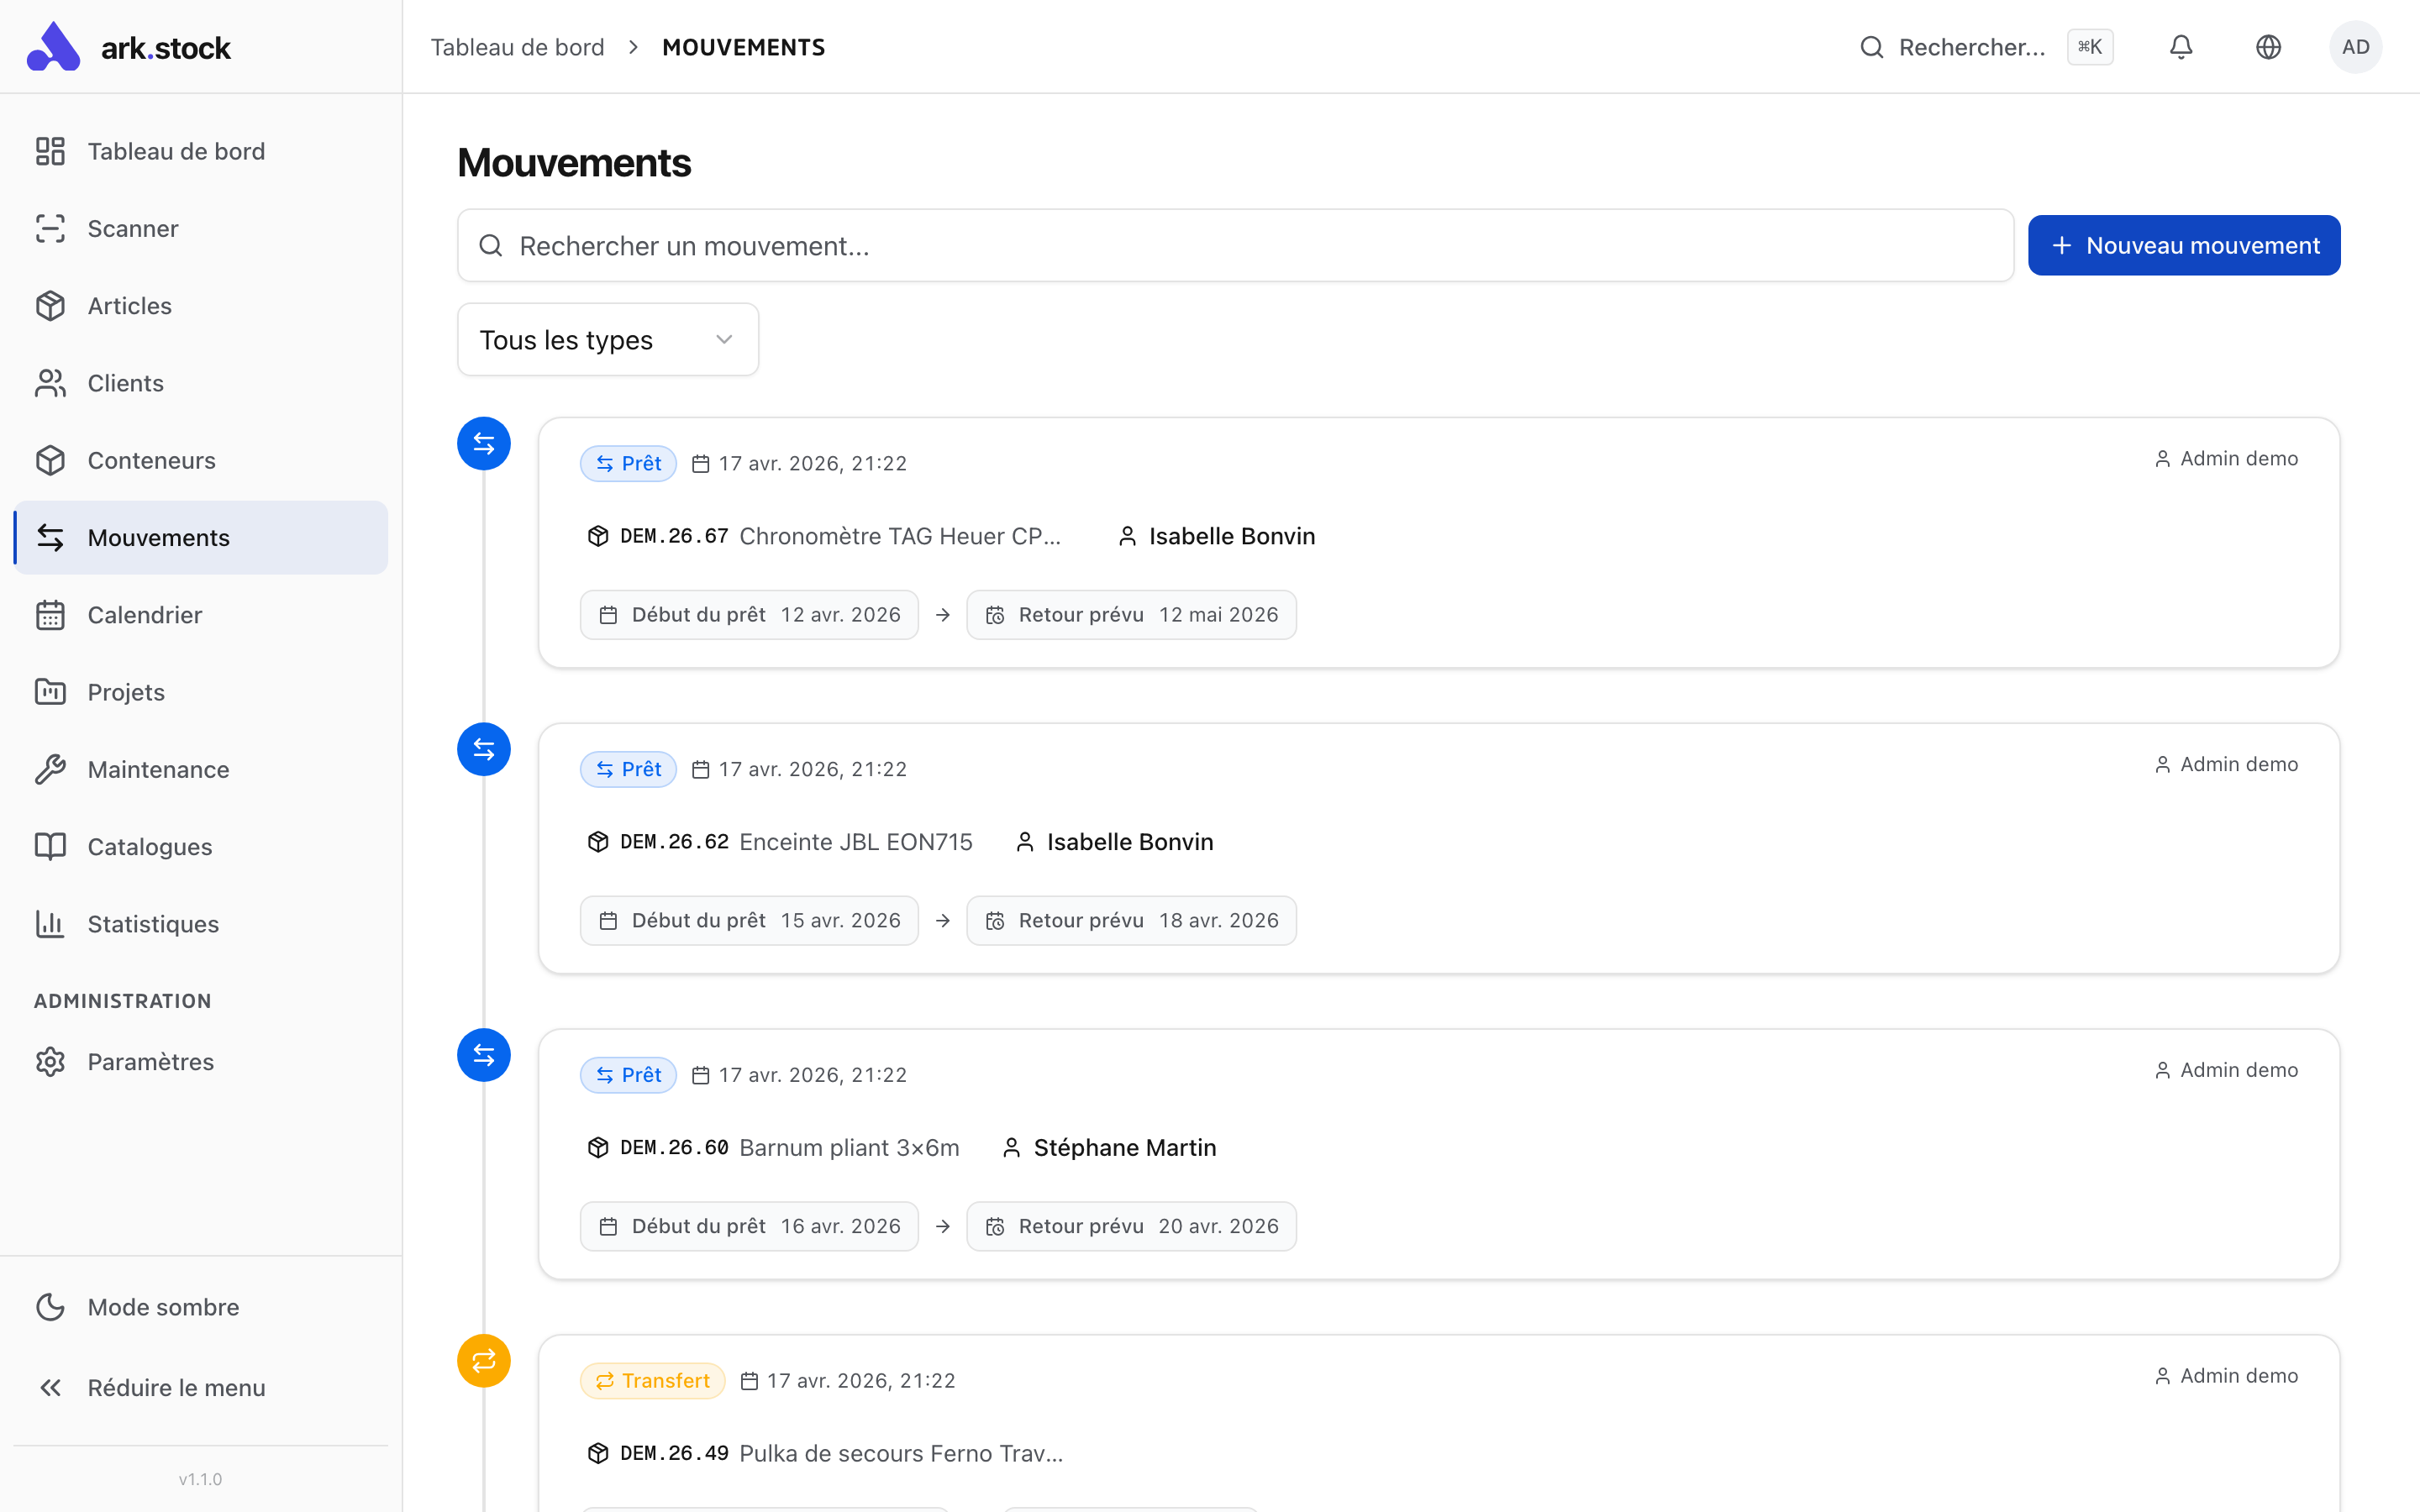Screen dimensions: 2420x1512
Task: Open the language globe selector
Action: [x=2268, y=46]
